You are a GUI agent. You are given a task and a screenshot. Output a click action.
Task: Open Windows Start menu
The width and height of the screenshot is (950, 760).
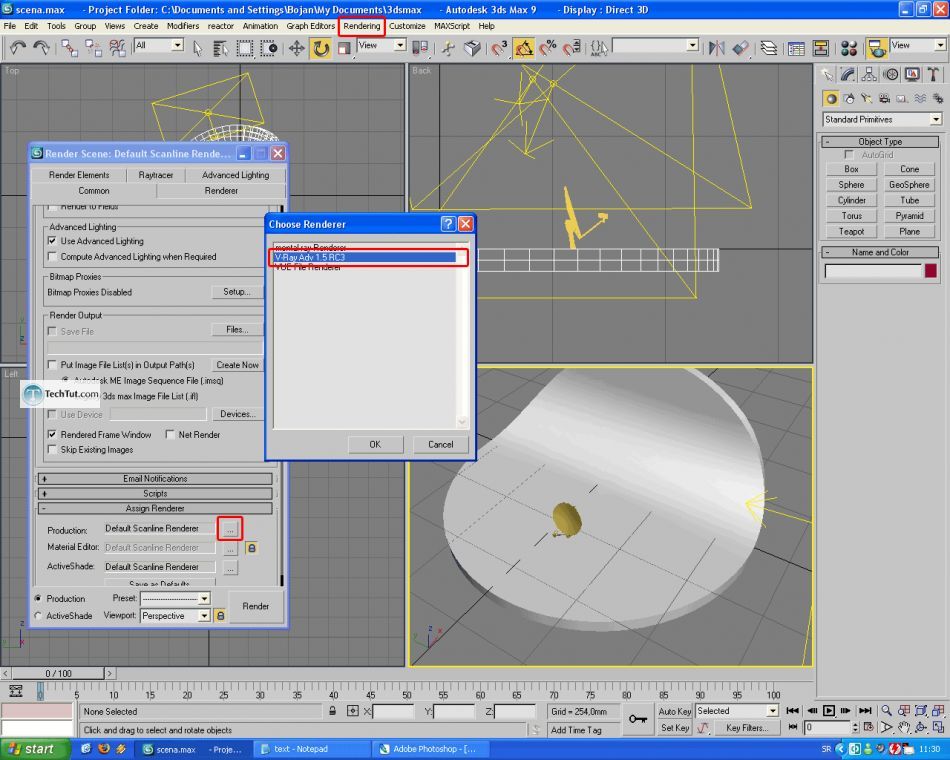[33, 749]
